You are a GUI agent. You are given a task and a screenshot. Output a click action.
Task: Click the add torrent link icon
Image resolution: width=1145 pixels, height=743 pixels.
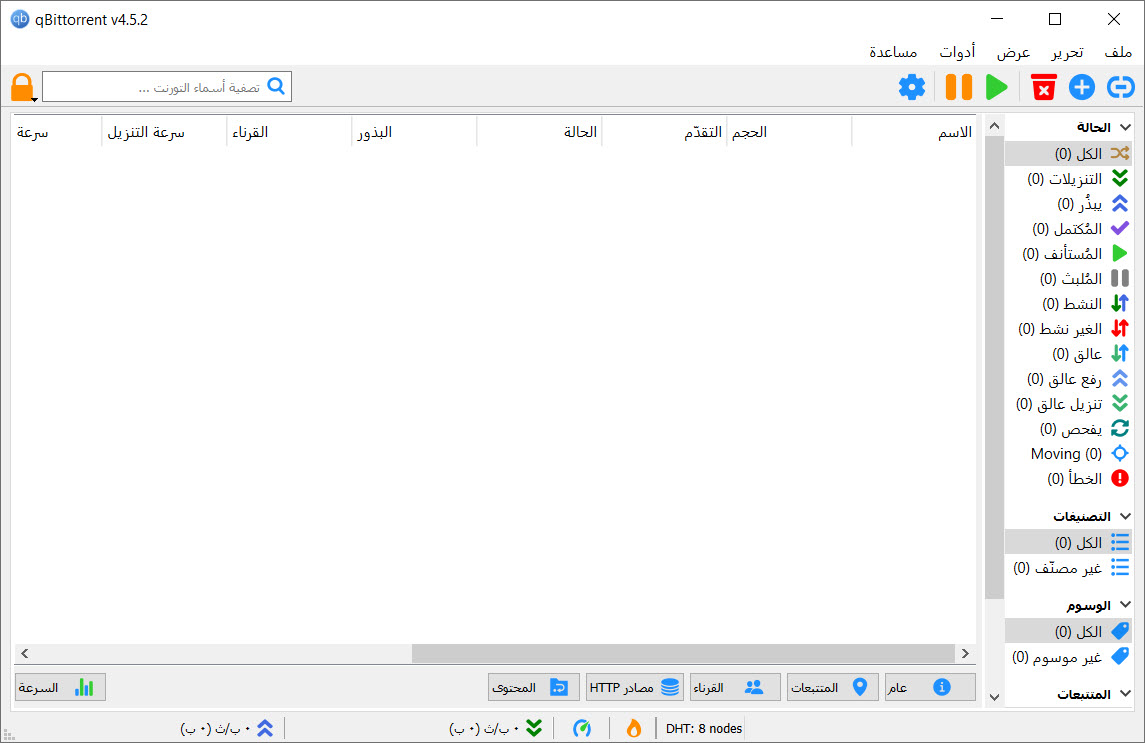[1121, 87]
